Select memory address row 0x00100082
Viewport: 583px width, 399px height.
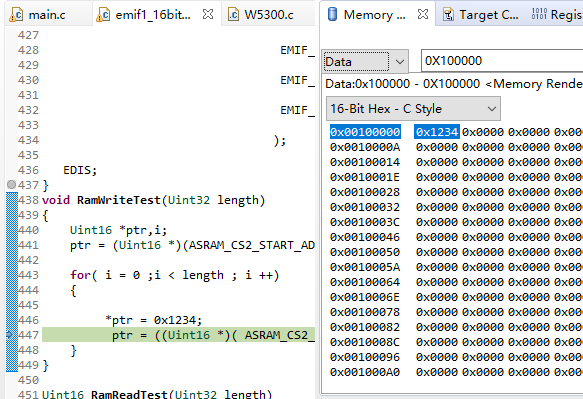(x=365, y=327)
